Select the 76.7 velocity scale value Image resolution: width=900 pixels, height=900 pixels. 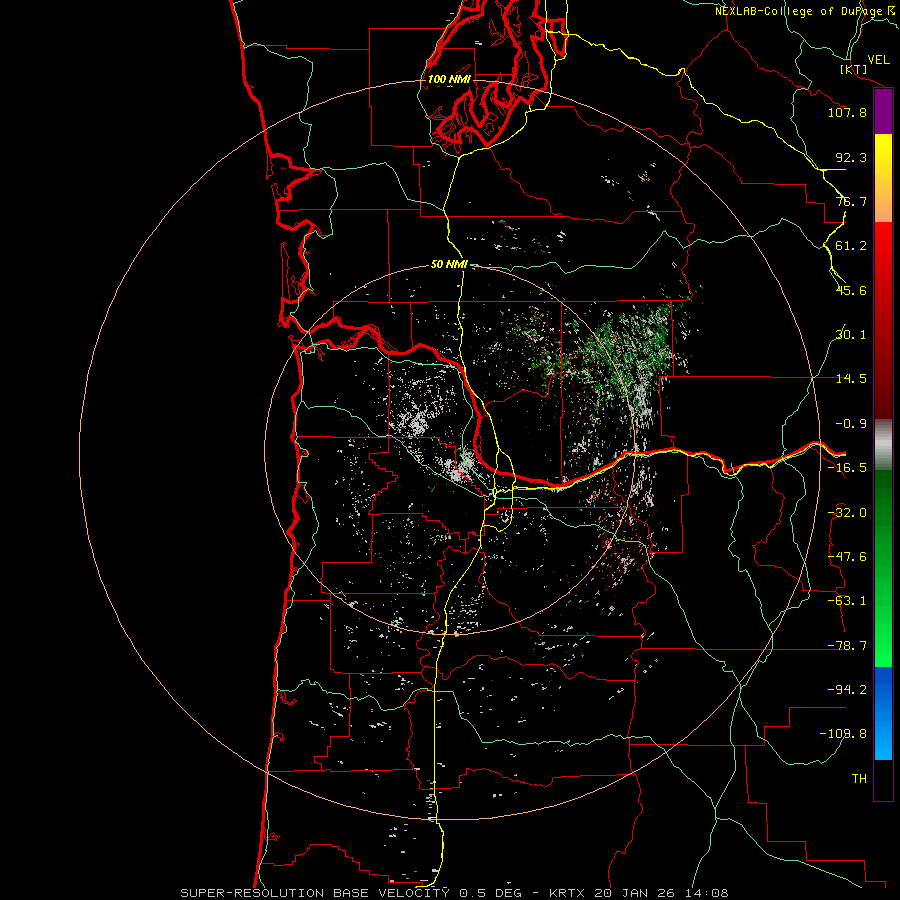[851, 201]
